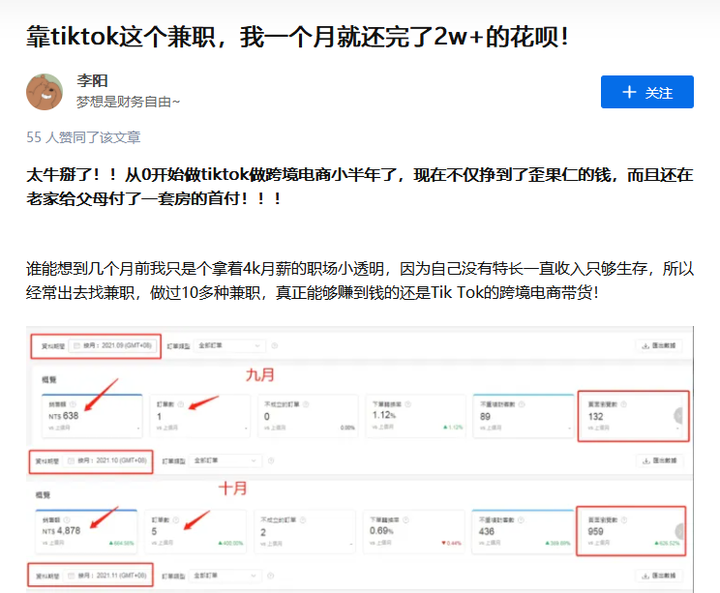The image size is (720, 593).
Task: Click the article title about tiktok兼职
Action: (x=298, y=37)
